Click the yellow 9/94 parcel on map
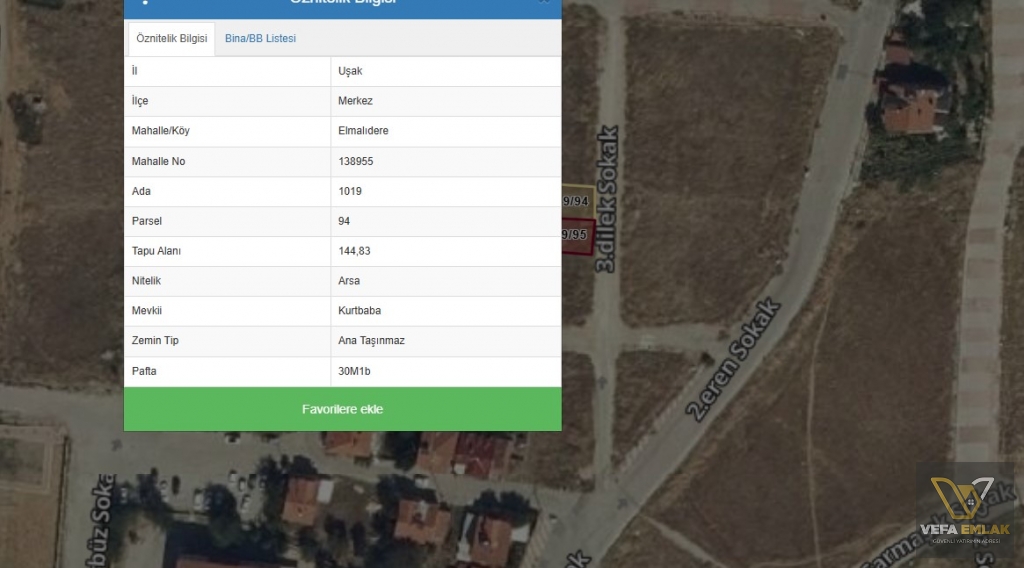Screen dimensions: 1024x568 click(x=578, y=201)
